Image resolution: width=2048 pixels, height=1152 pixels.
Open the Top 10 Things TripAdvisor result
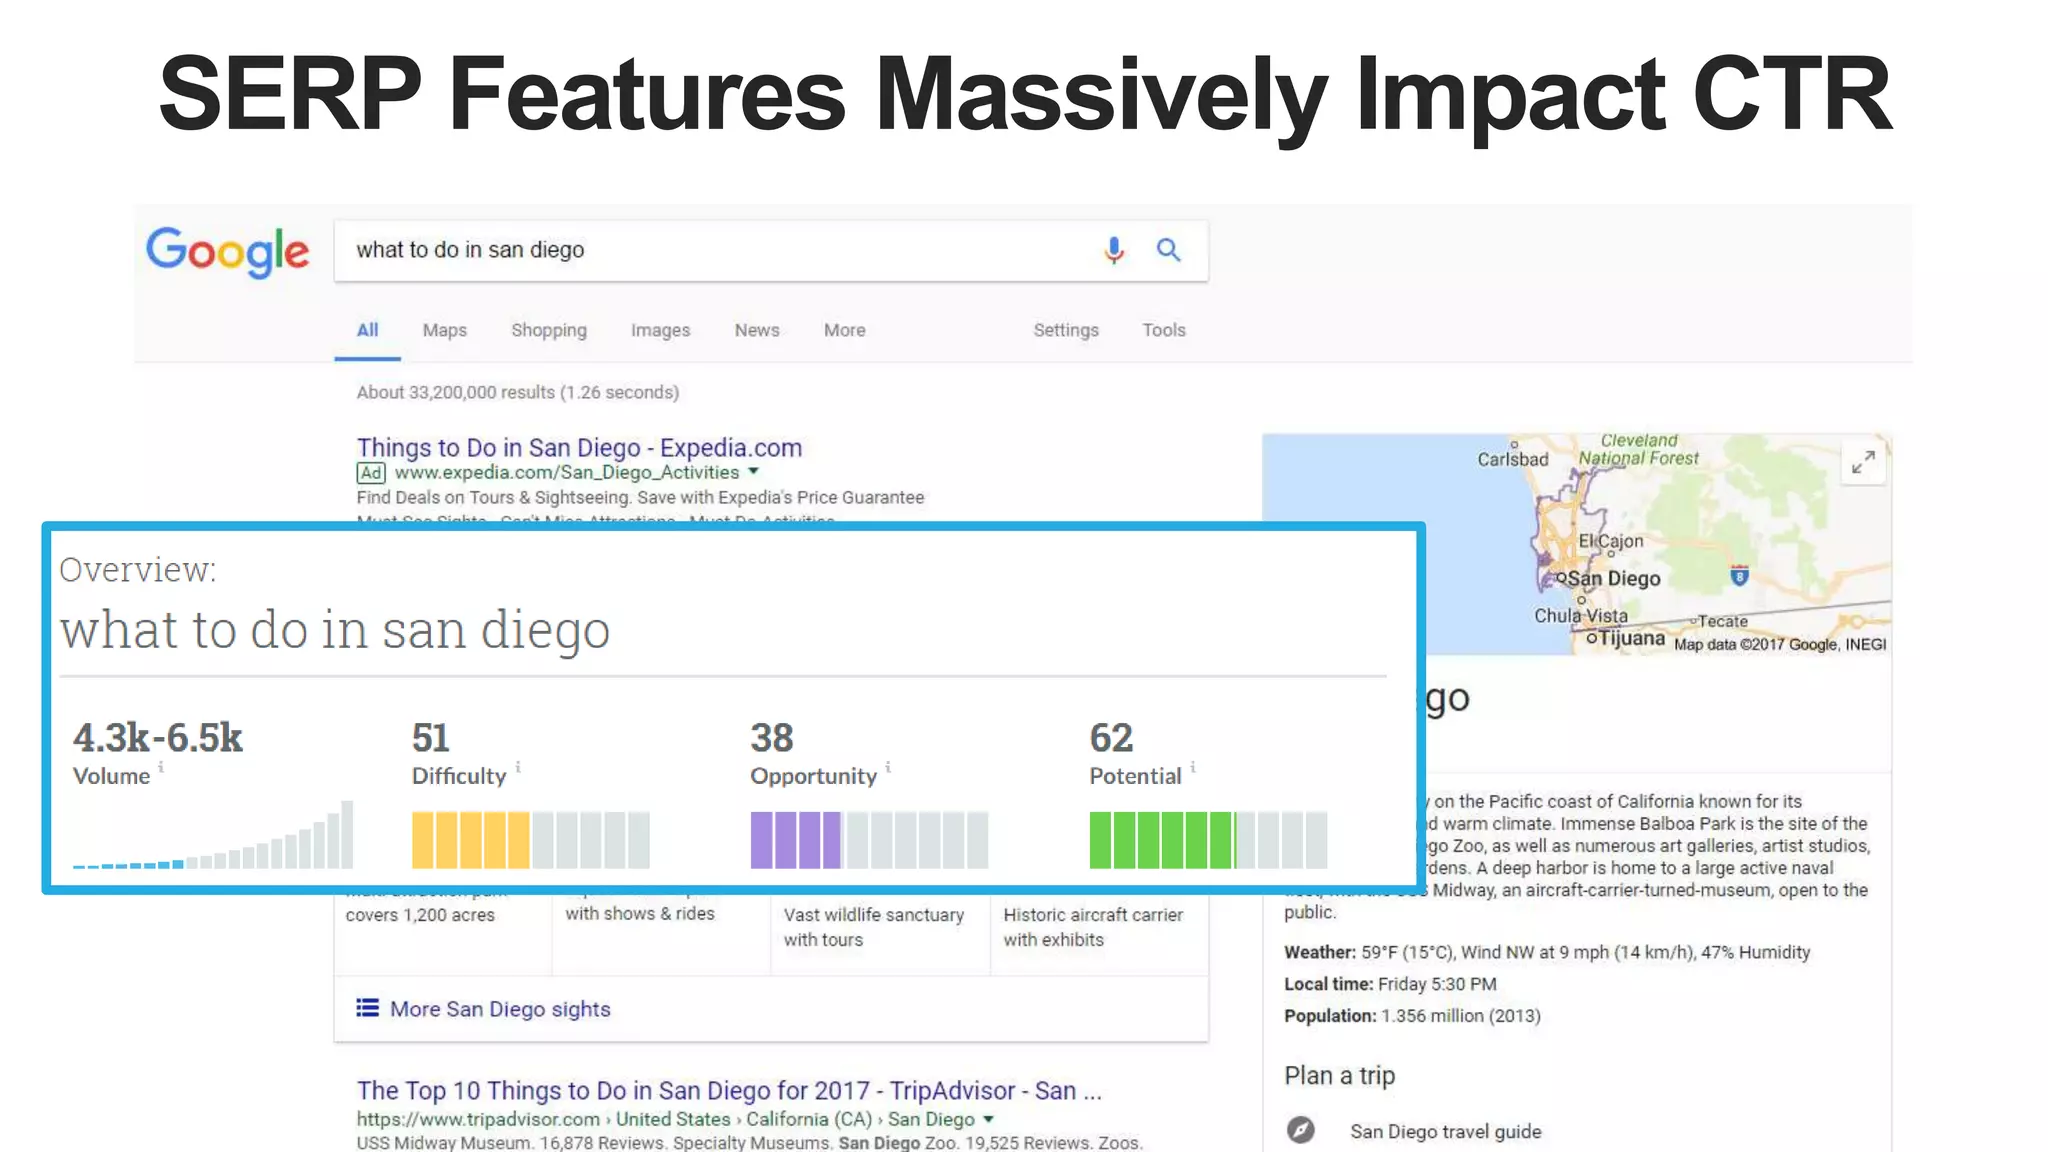[729, 1090]
